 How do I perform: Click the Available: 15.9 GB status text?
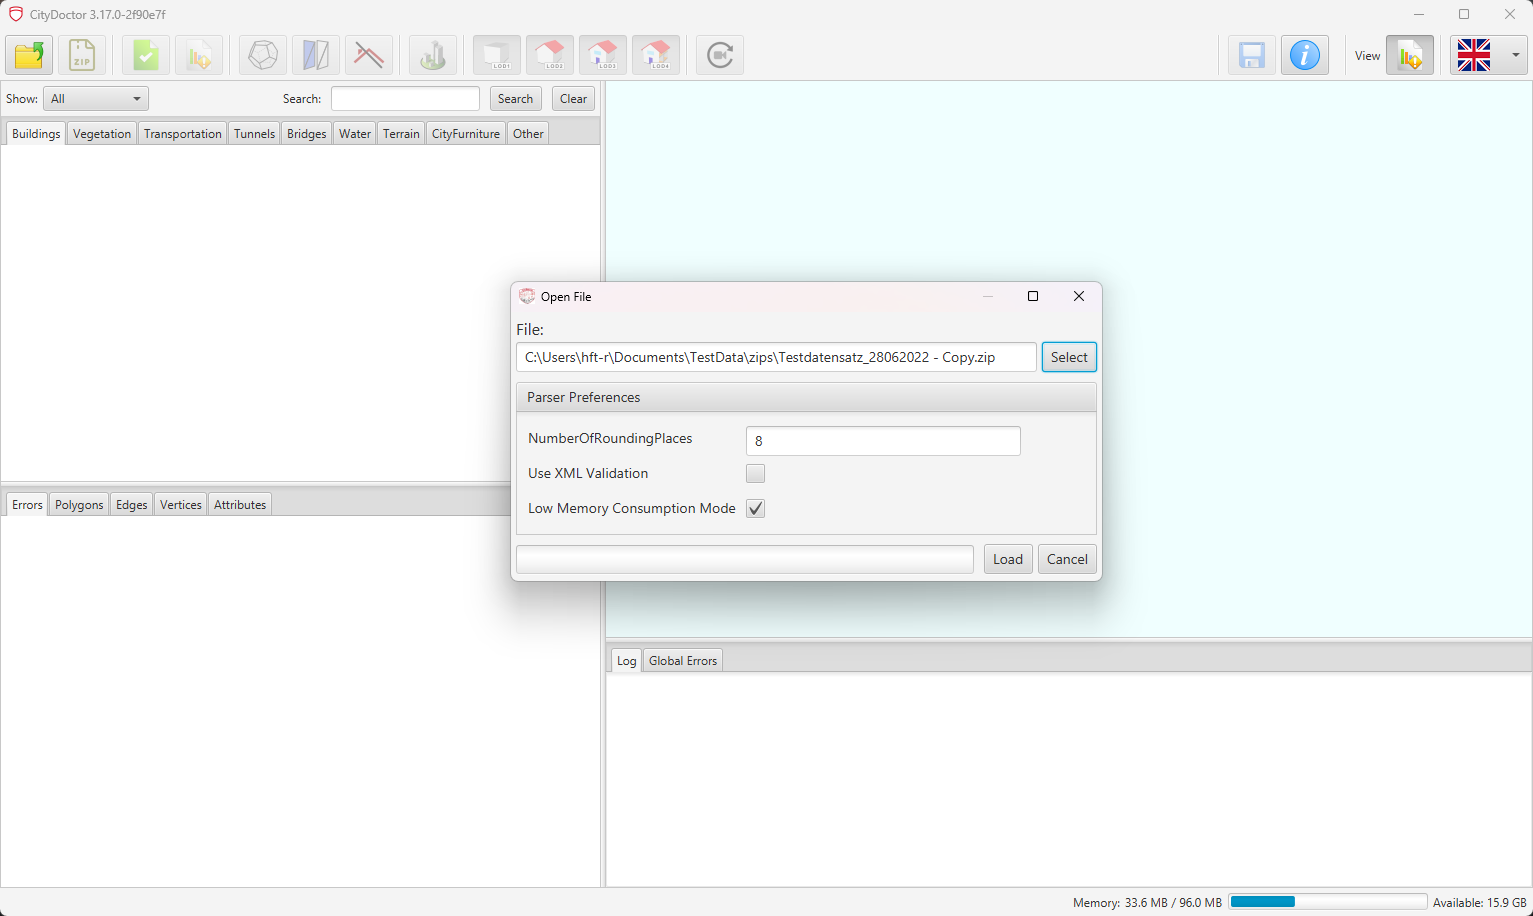click(1479, 903)
